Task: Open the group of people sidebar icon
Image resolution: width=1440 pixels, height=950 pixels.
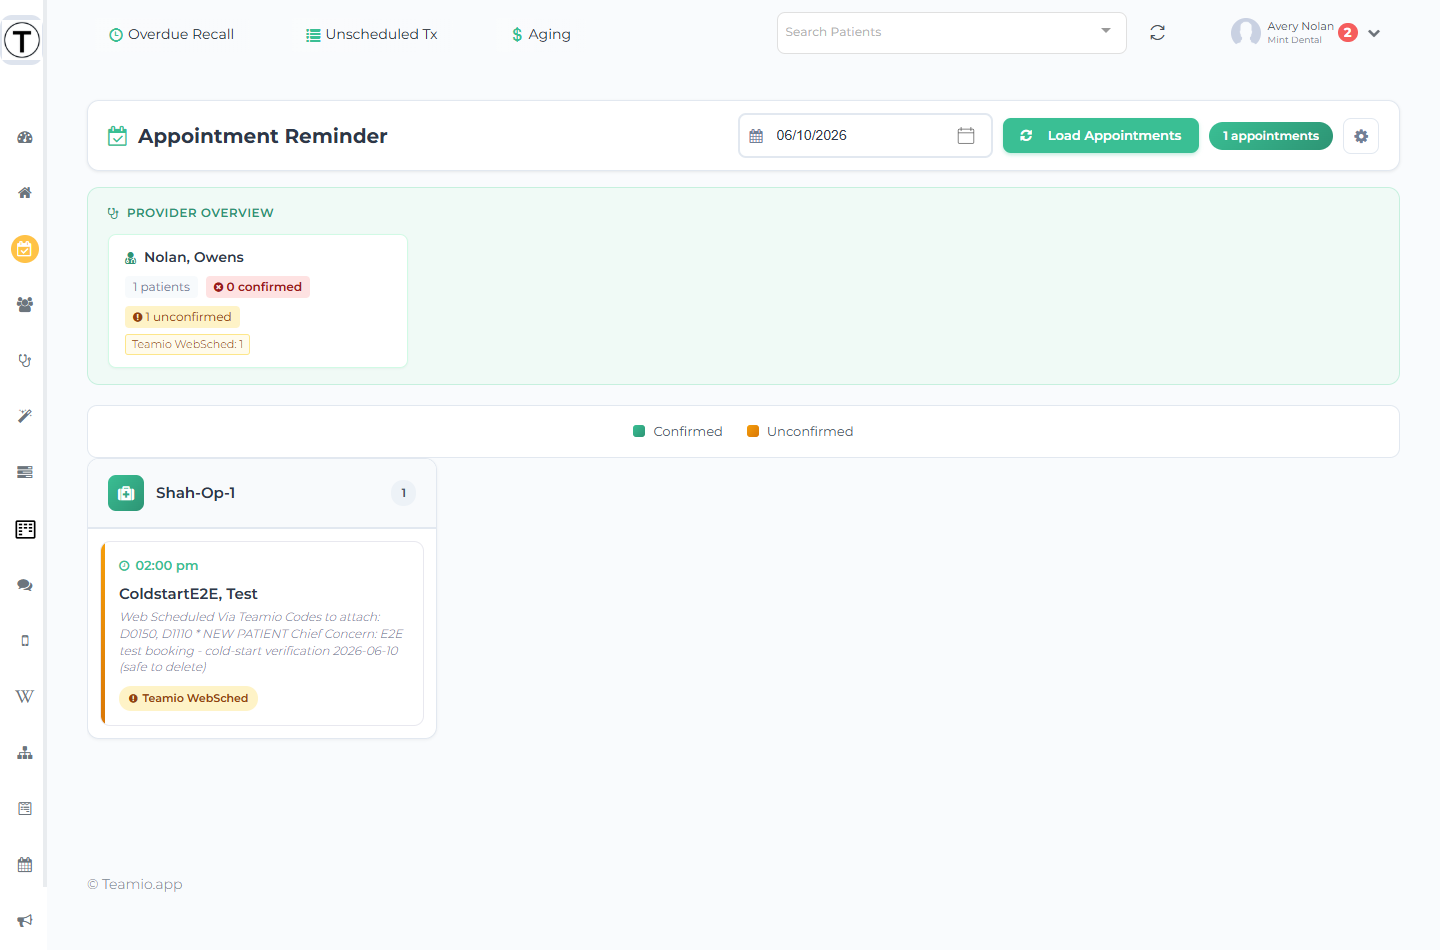Action: 25,305
